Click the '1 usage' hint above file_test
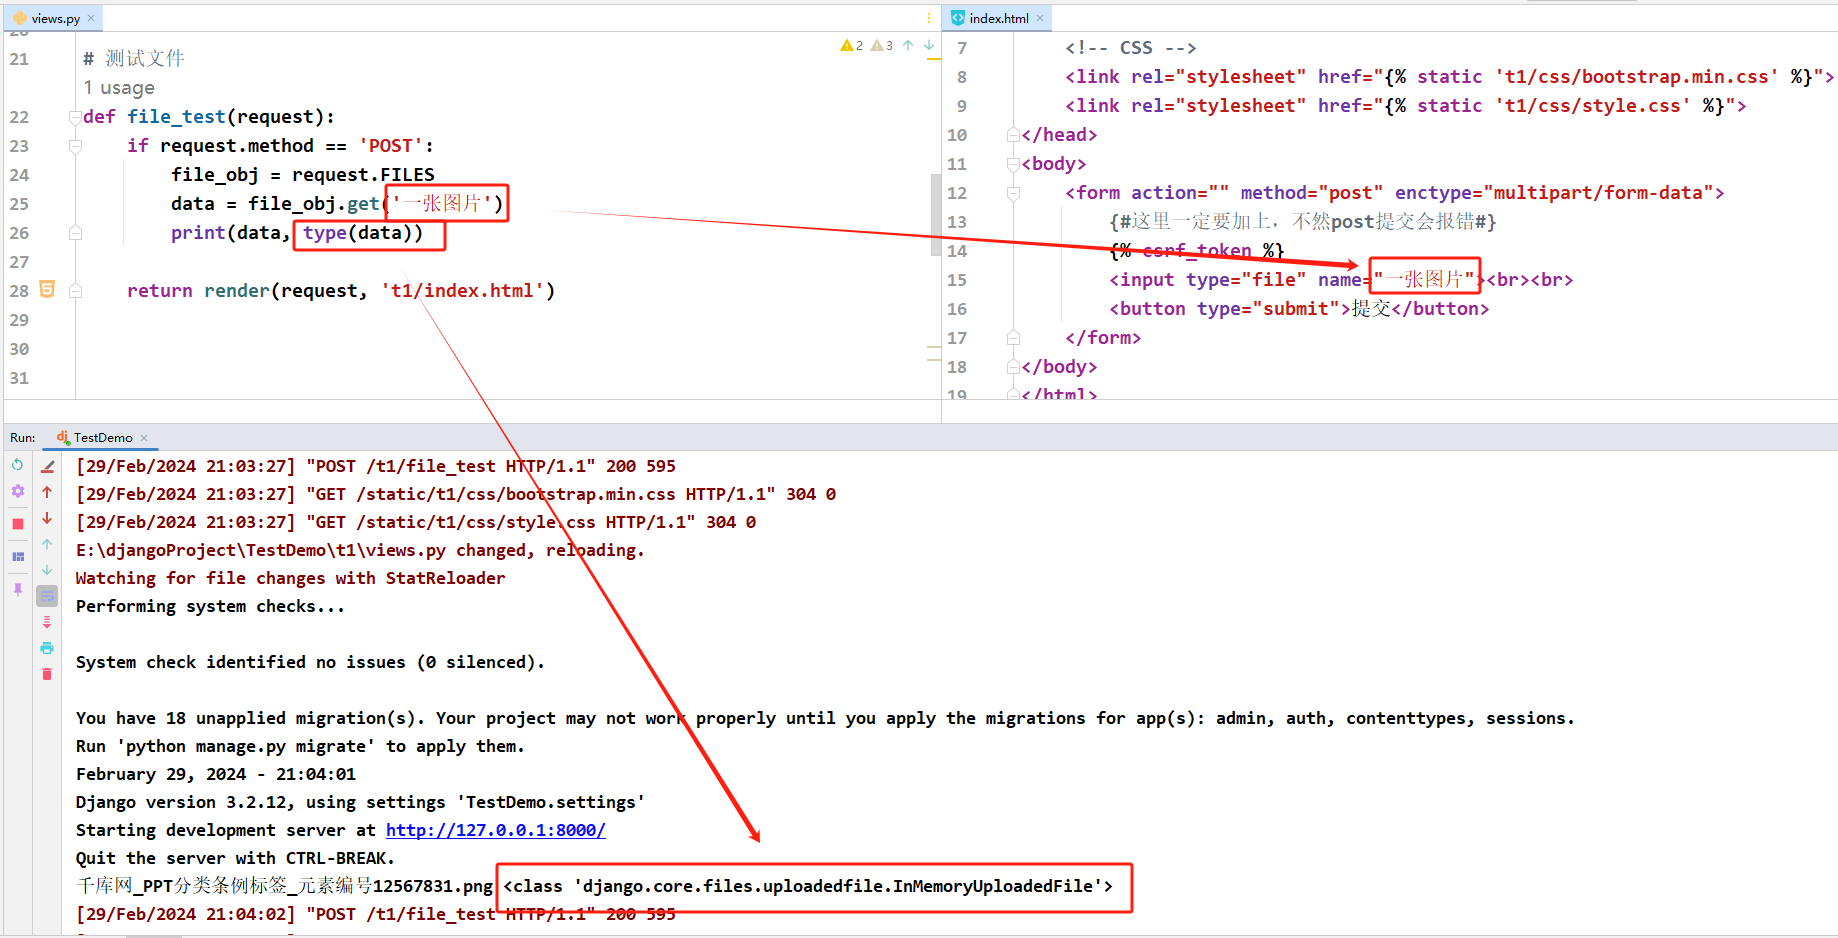Viewport: 1838px width, 938px height. [119, 88]
